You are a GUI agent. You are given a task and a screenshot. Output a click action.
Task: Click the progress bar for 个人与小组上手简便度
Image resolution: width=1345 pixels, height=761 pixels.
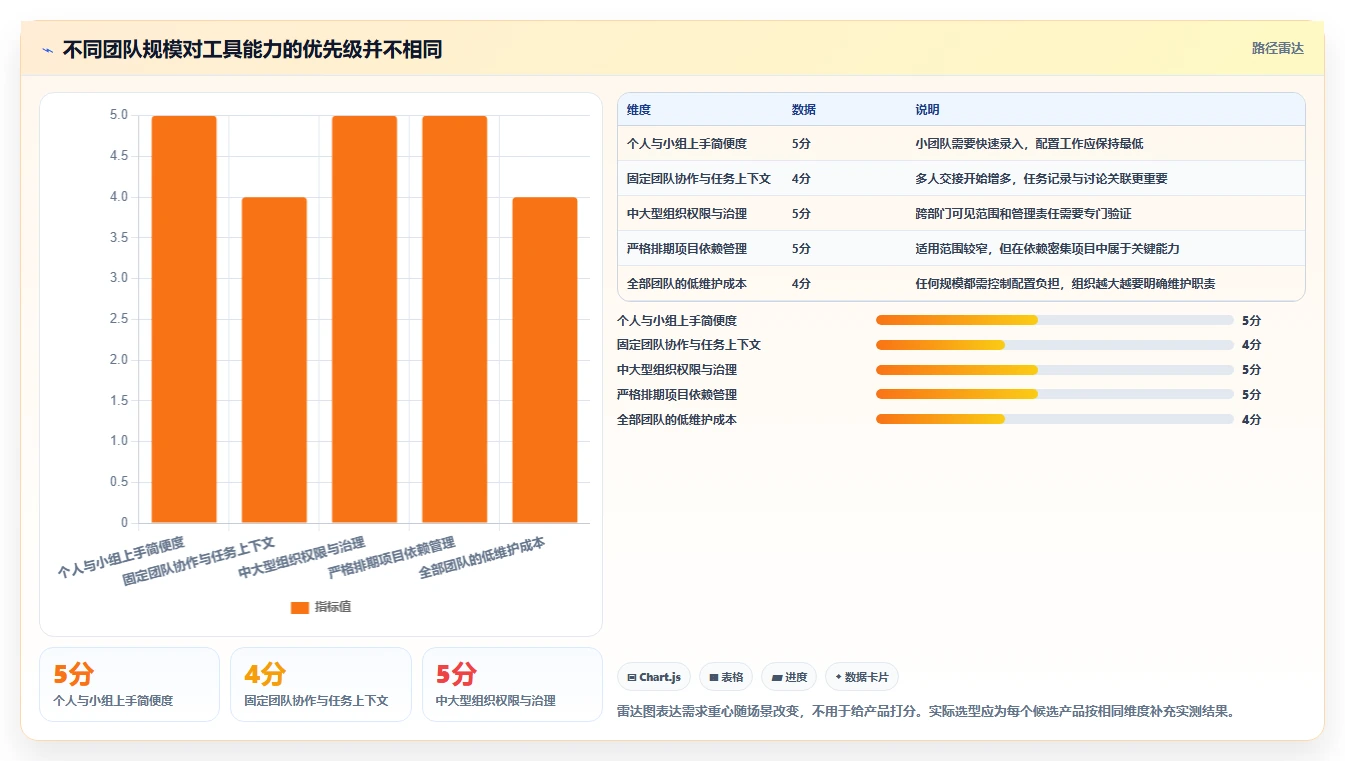(x=1055, y=320)
